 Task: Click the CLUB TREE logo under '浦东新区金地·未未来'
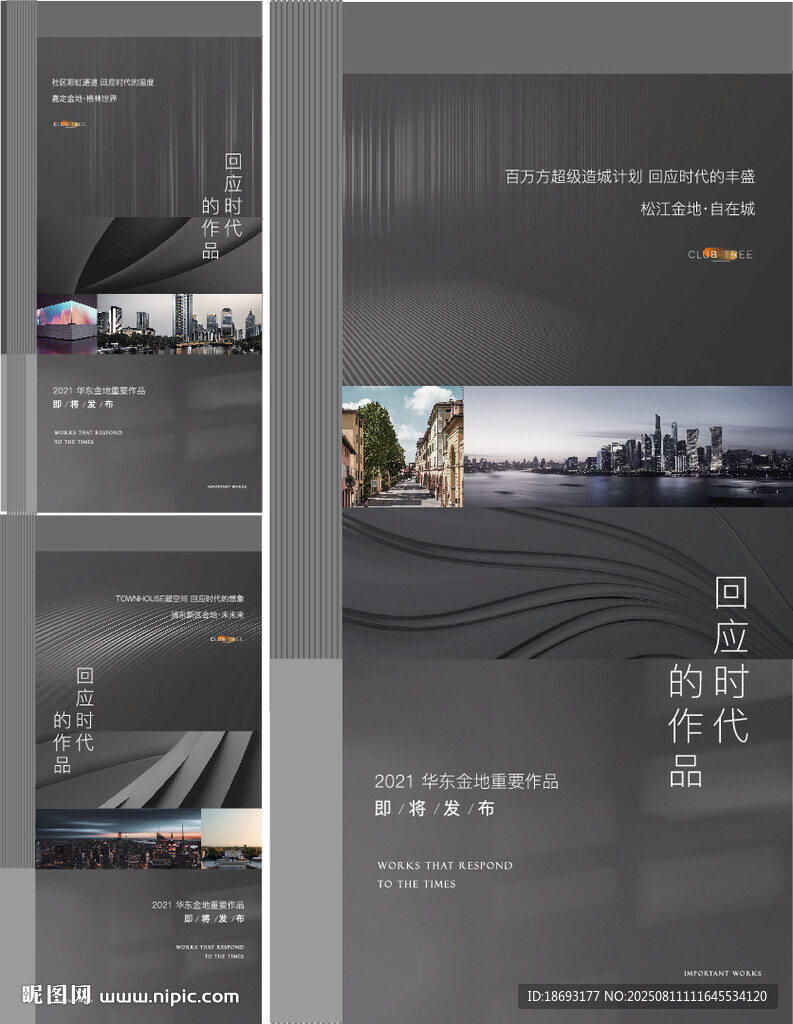(226, 639)
